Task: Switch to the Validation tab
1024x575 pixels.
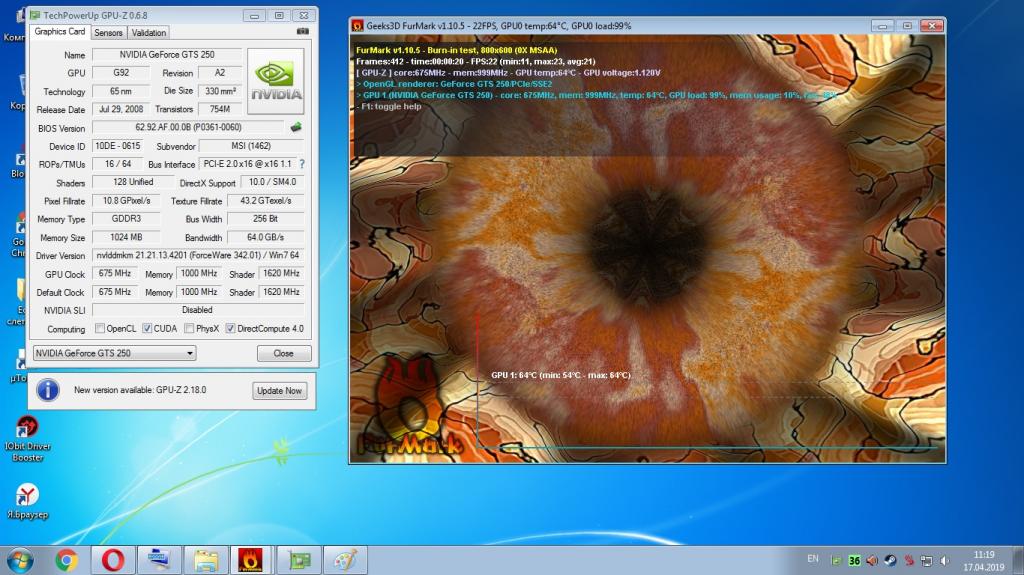Action: tap(149, 33)
